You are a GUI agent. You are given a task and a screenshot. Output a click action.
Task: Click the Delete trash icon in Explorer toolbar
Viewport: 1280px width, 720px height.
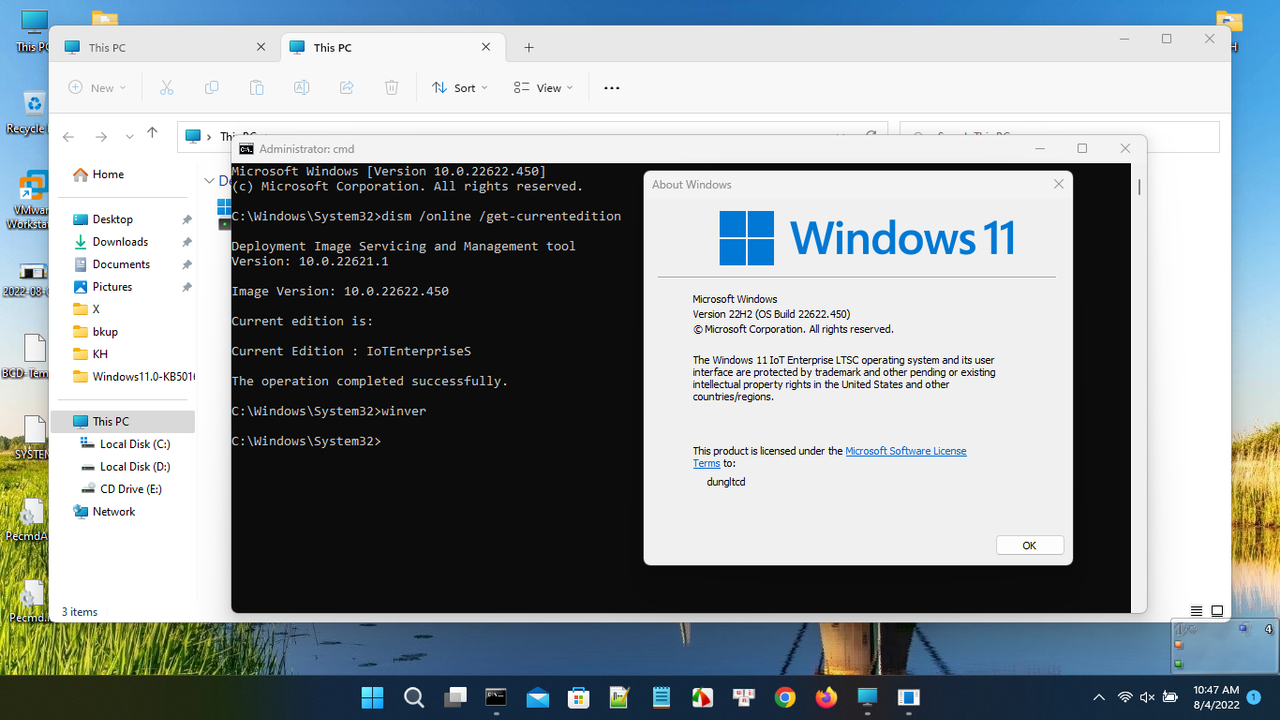(392, 88)
